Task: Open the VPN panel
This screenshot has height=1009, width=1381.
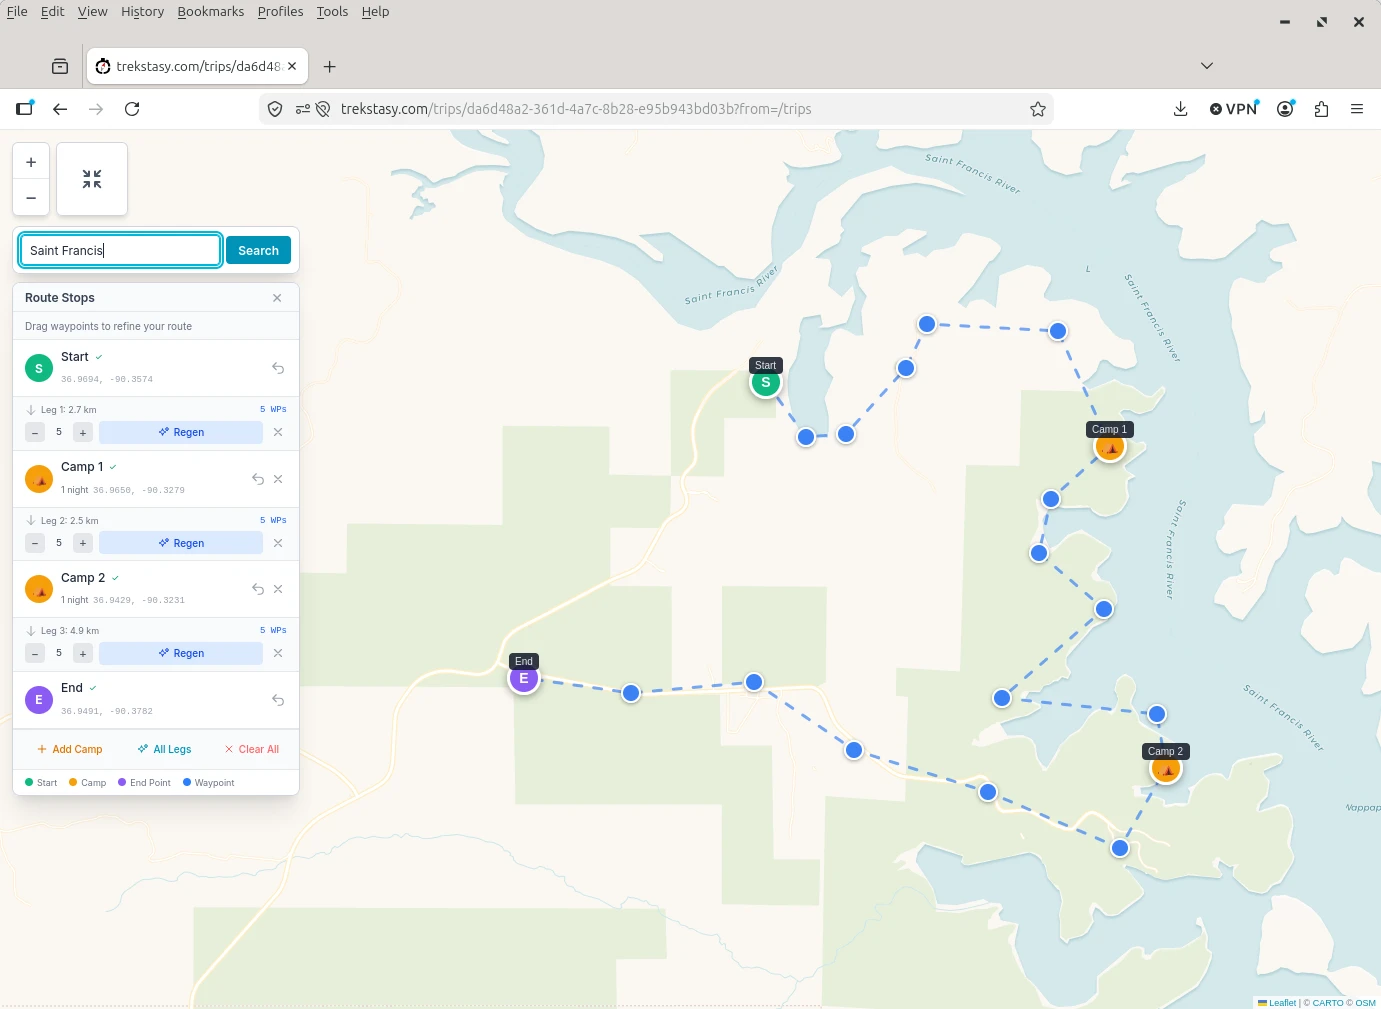Action: coord(1234,109)
